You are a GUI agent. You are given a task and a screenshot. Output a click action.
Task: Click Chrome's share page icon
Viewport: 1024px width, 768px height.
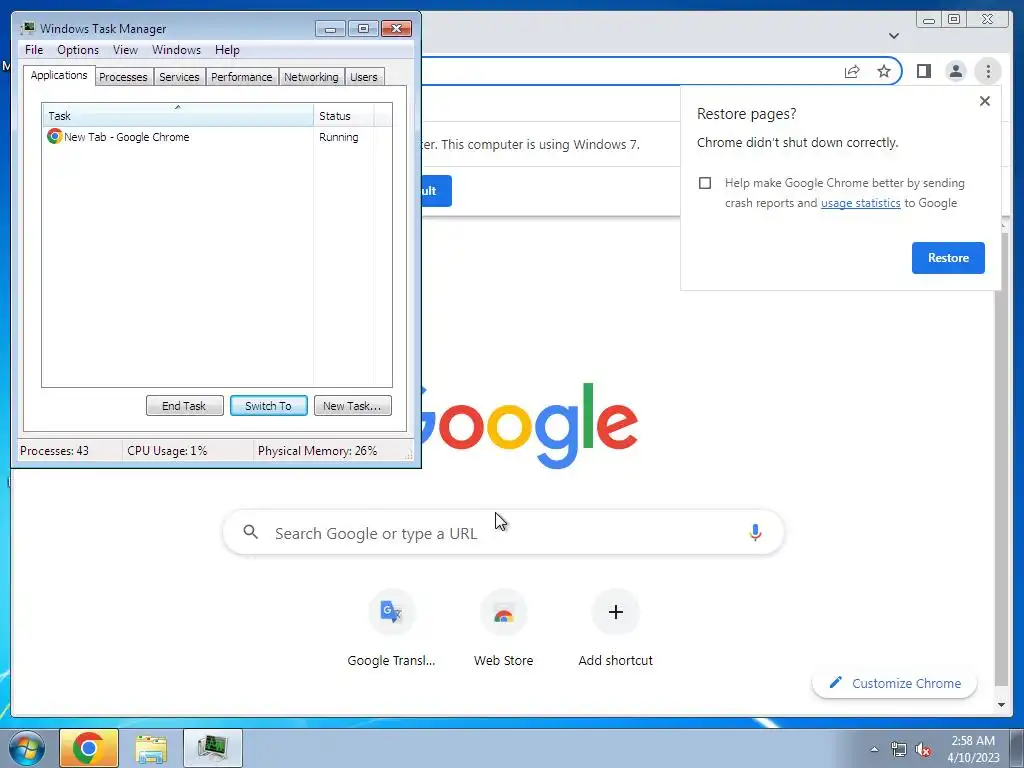(x=852, y=71)
